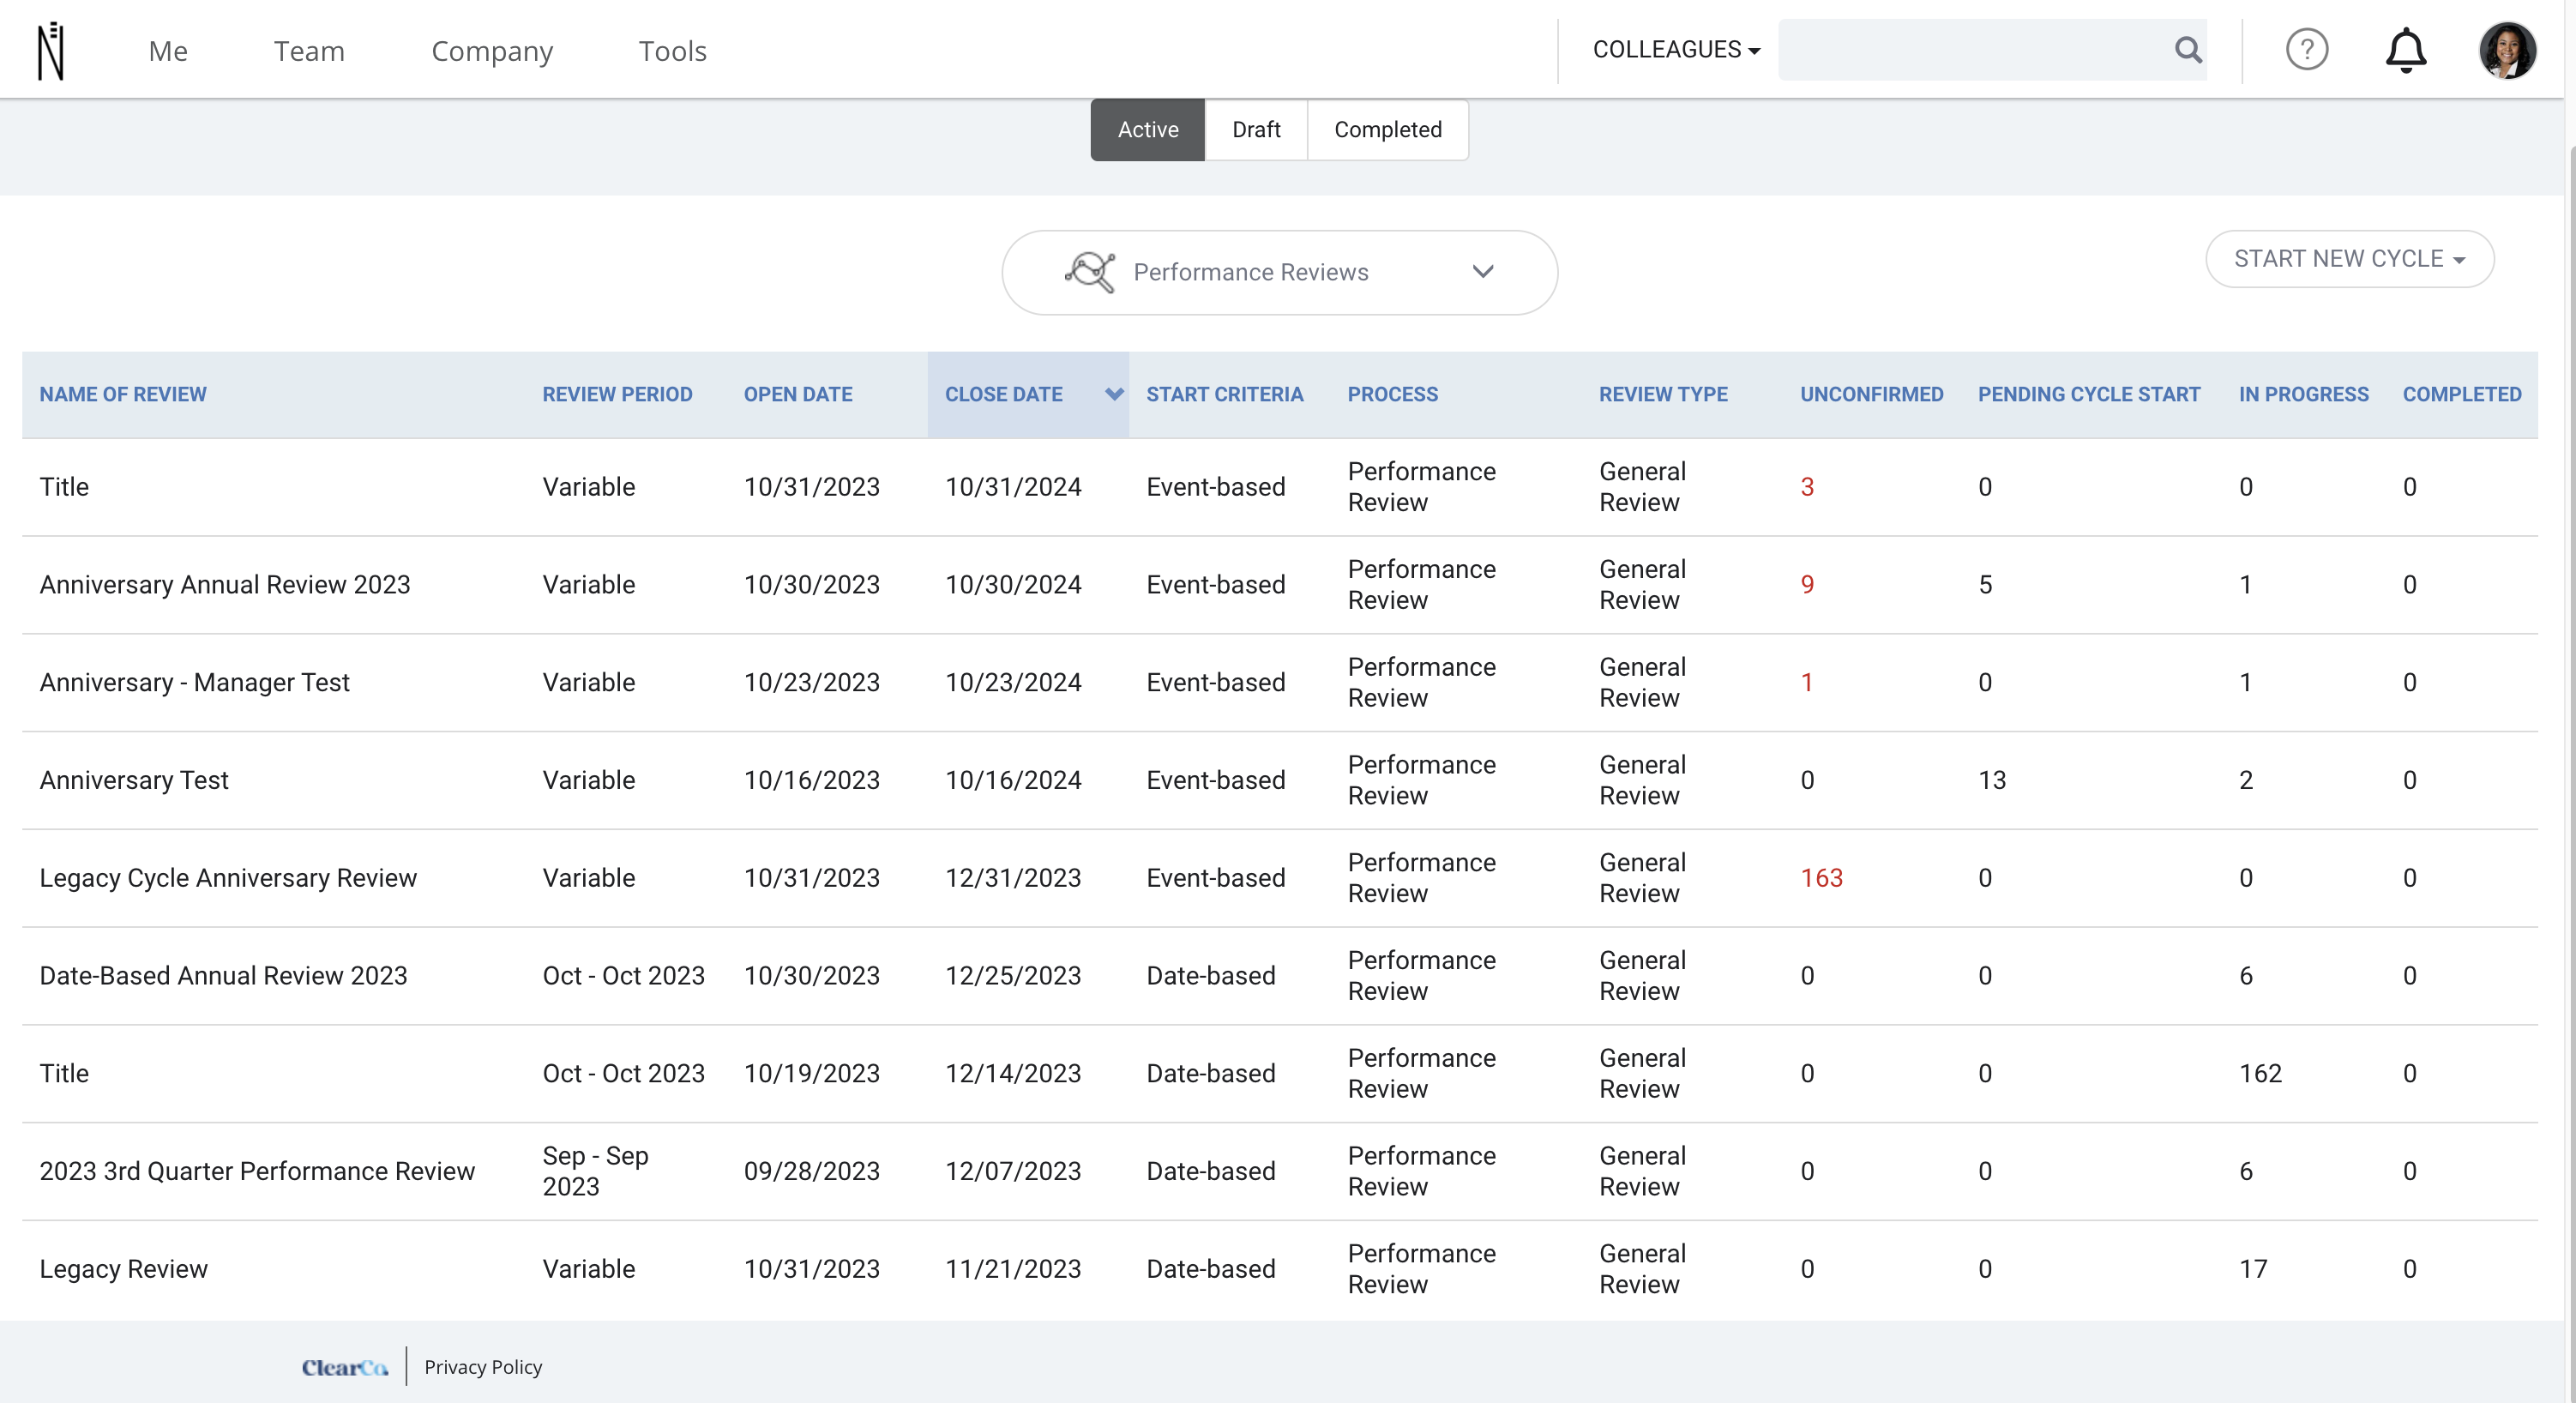Switch to the Active tab

(x=1147, y=130)
